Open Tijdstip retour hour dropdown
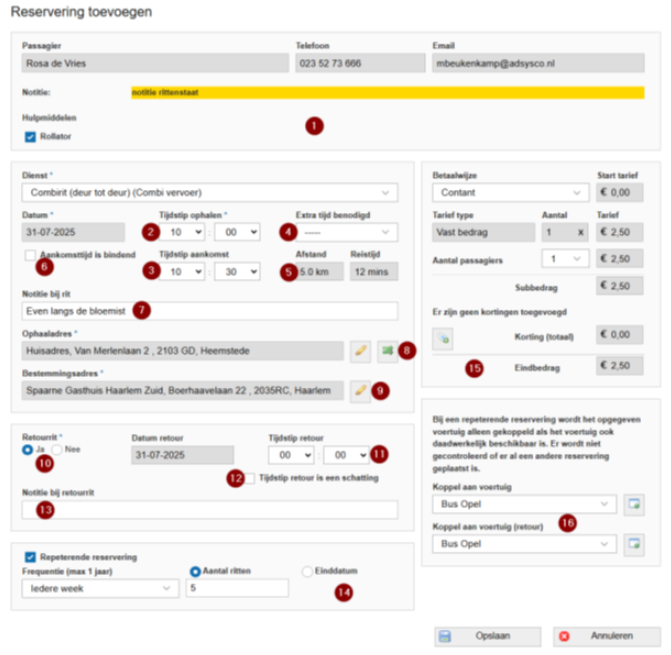Viewport: 671px width, 655px height. pos(291,455)
